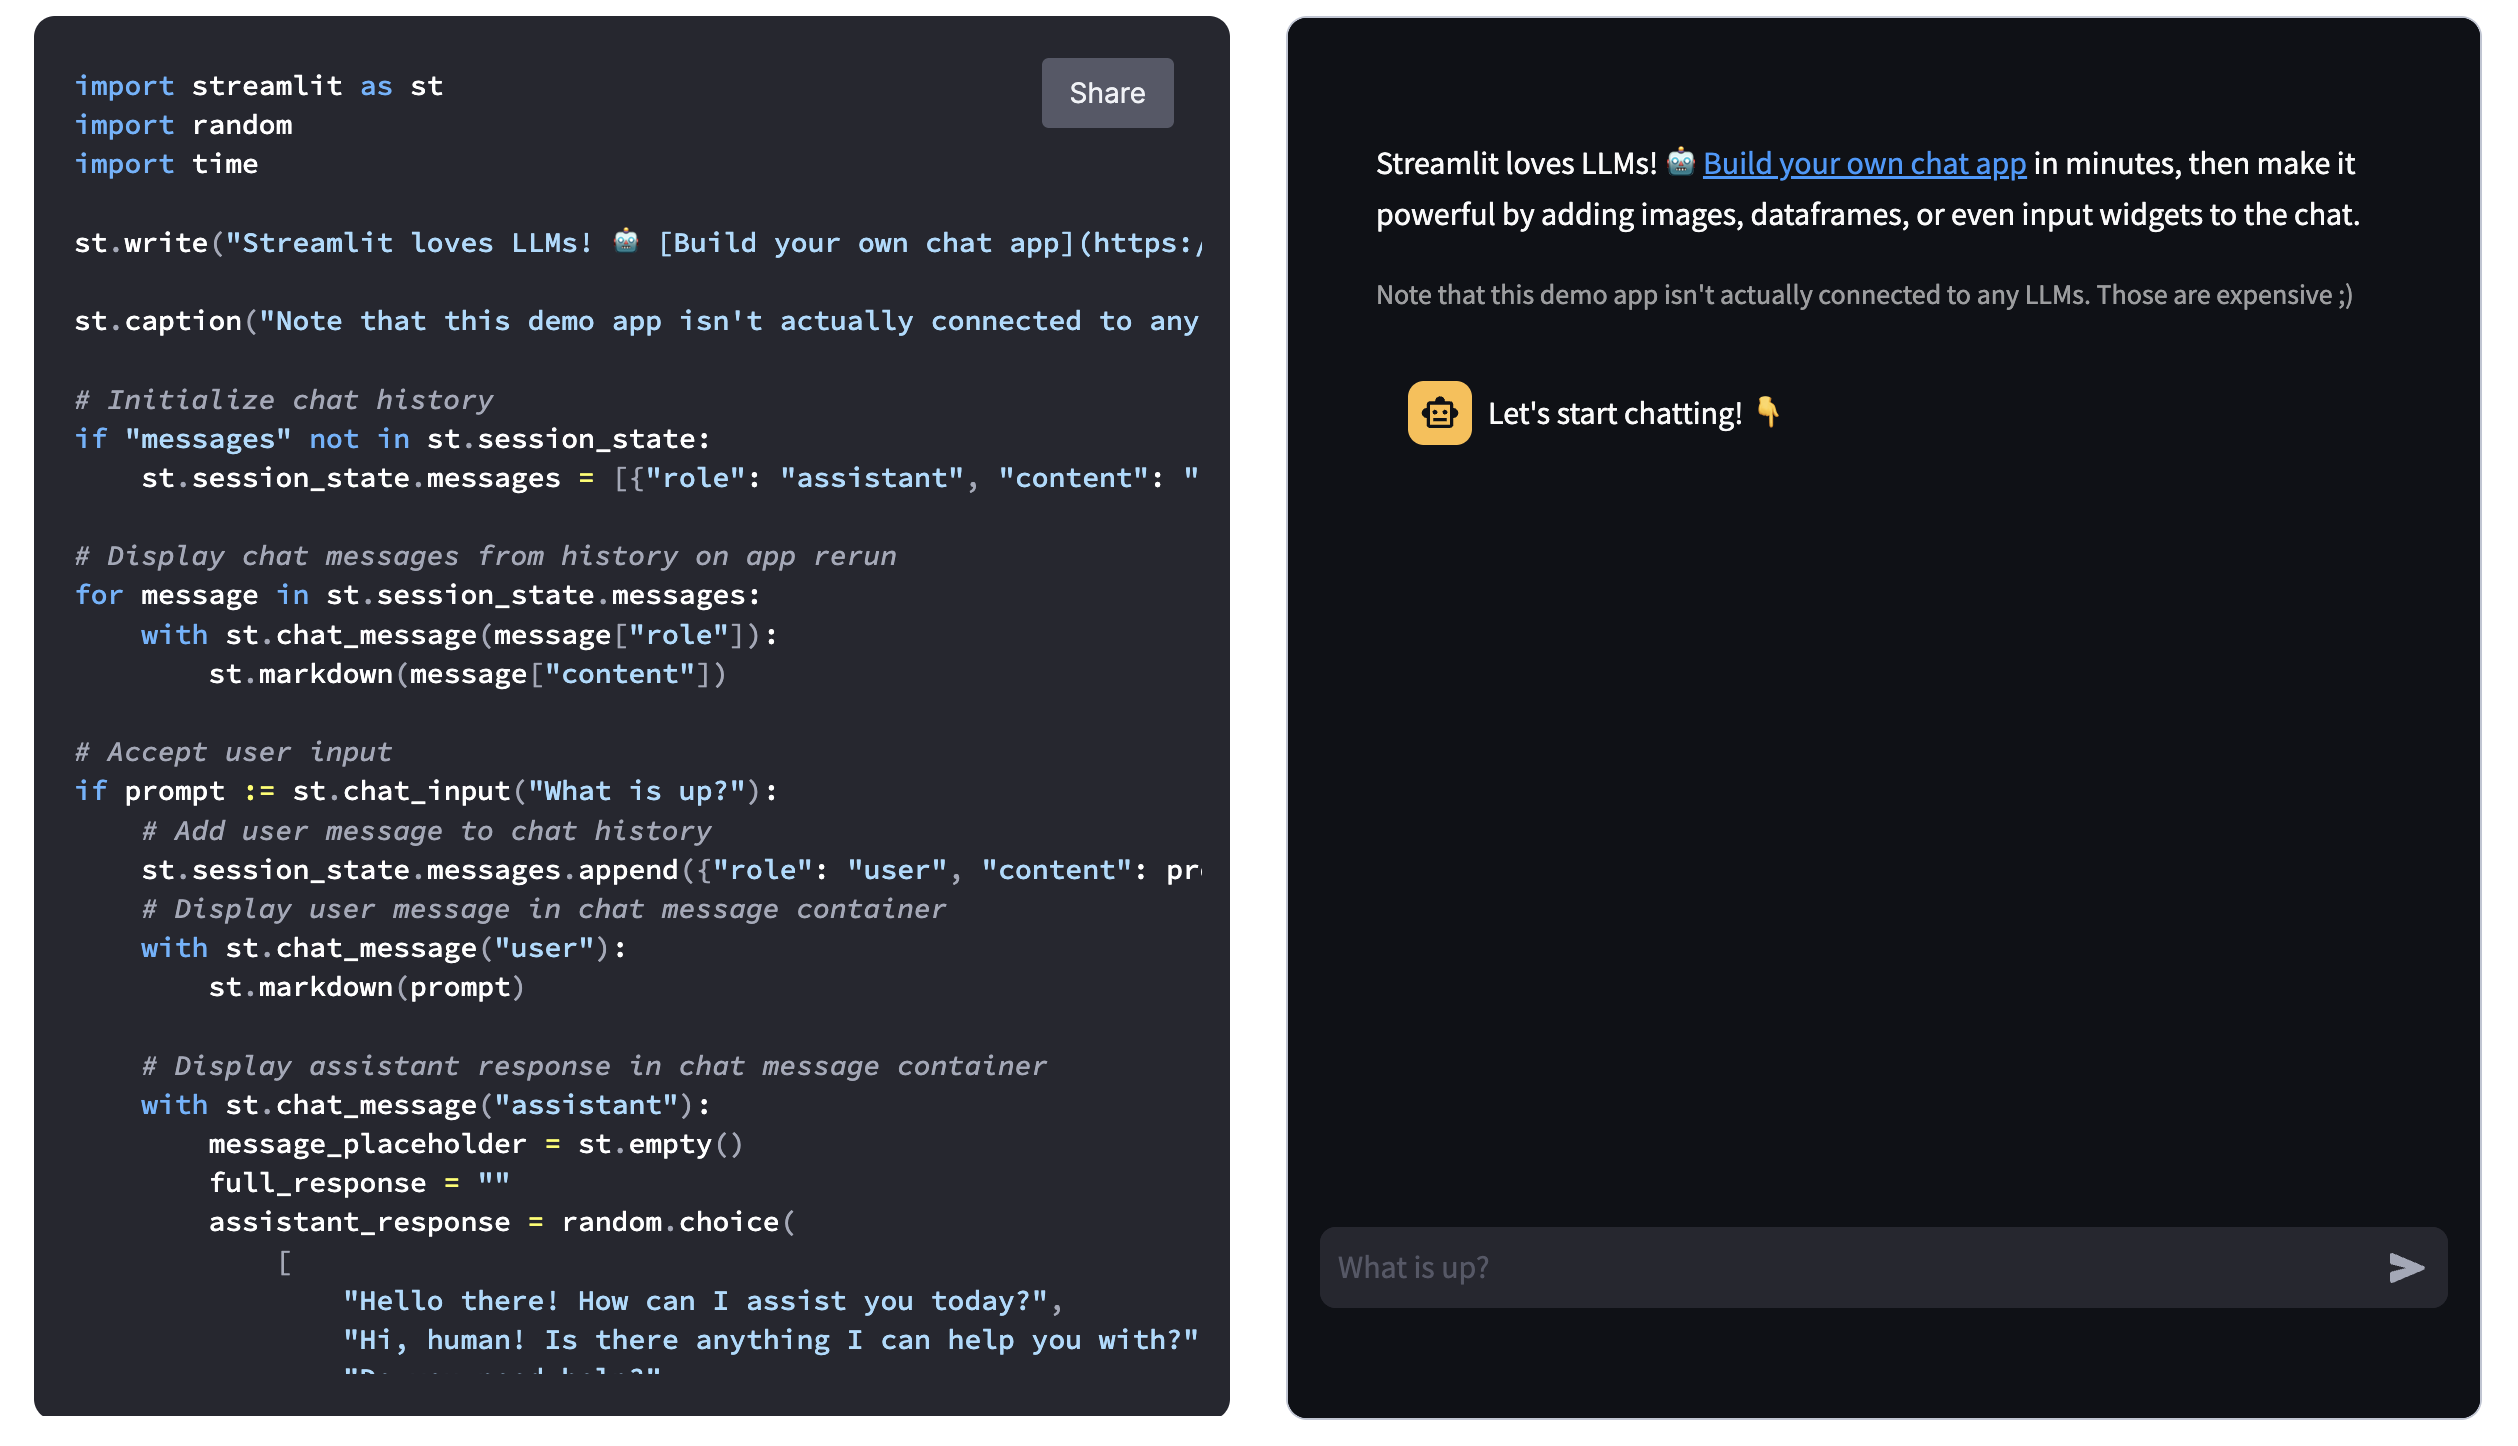
Task: Click the line 'with st.chat_message(message["role"]):'
Action: (x=460, y=635)
